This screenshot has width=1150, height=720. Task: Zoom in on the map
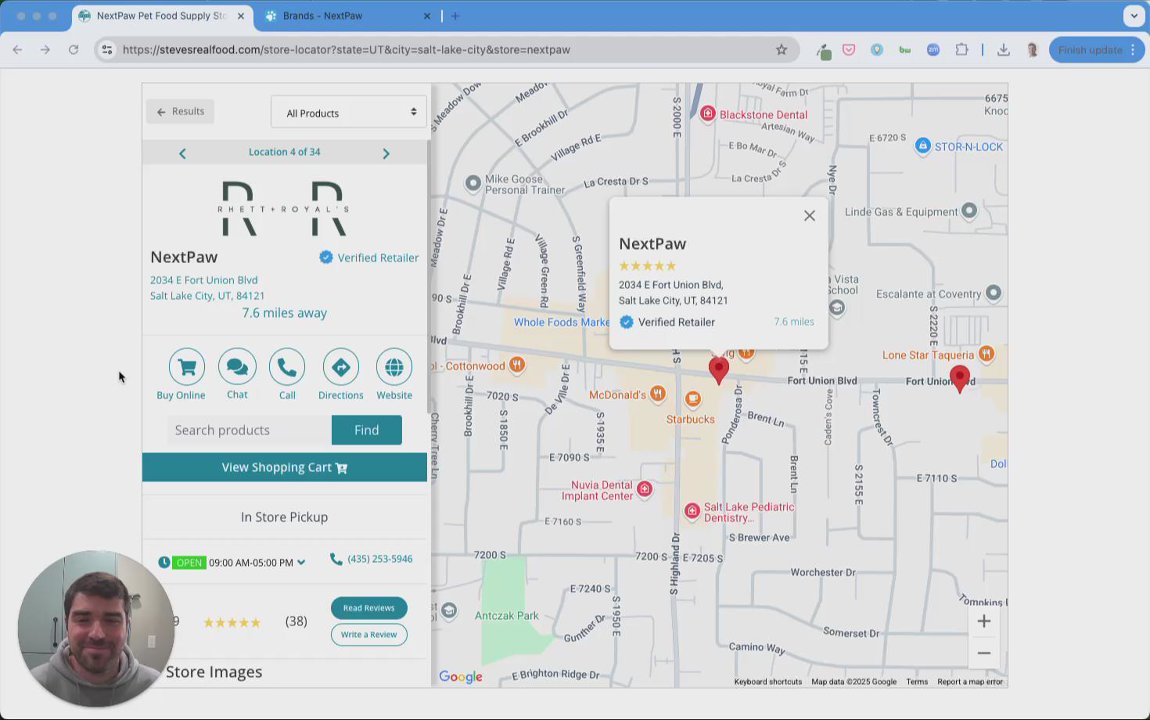click(984, 621)
